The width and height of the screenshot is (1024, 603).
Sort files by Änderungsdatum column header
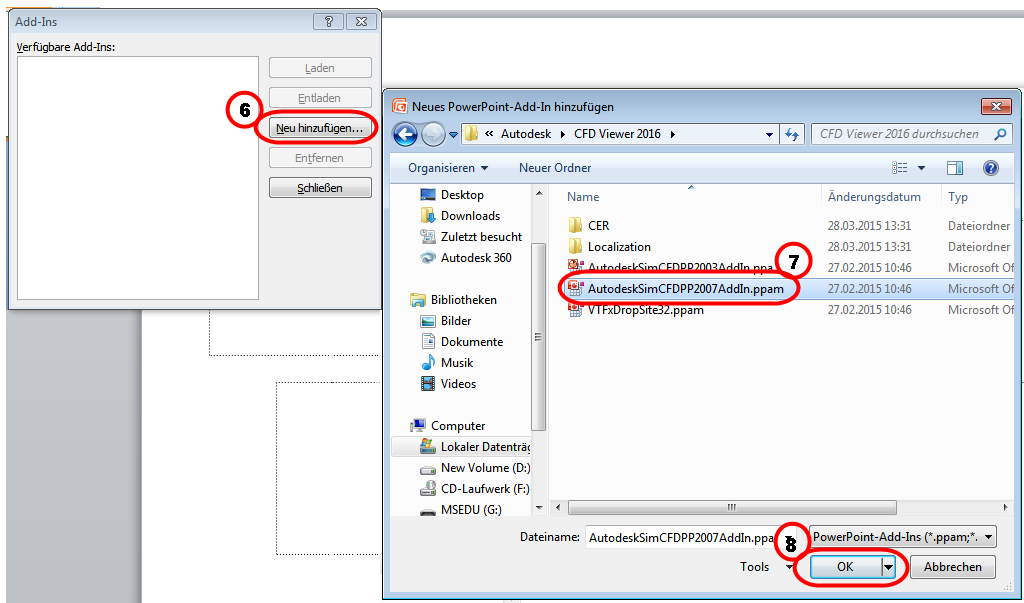pyautogui.click(x=874, y=197)
